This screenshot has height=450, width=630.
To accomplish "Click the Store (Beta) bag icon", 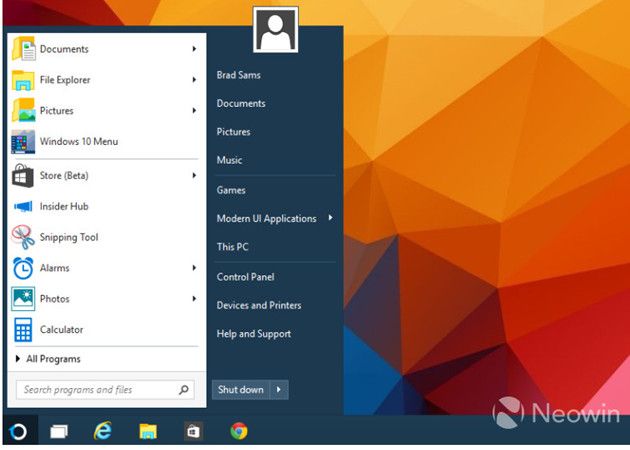I will [x=23, y=176].
